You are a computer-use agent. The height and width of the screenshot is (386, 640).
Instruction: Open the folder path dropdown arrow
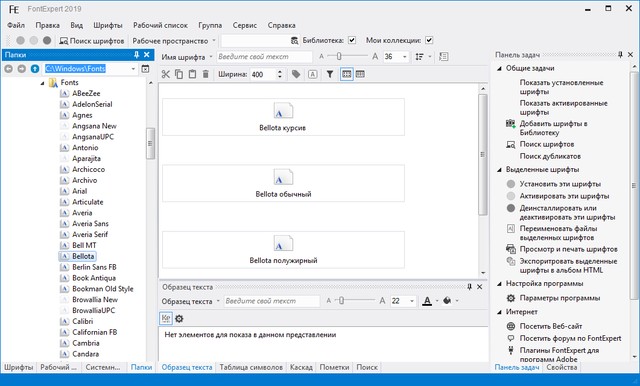(133, 69)
